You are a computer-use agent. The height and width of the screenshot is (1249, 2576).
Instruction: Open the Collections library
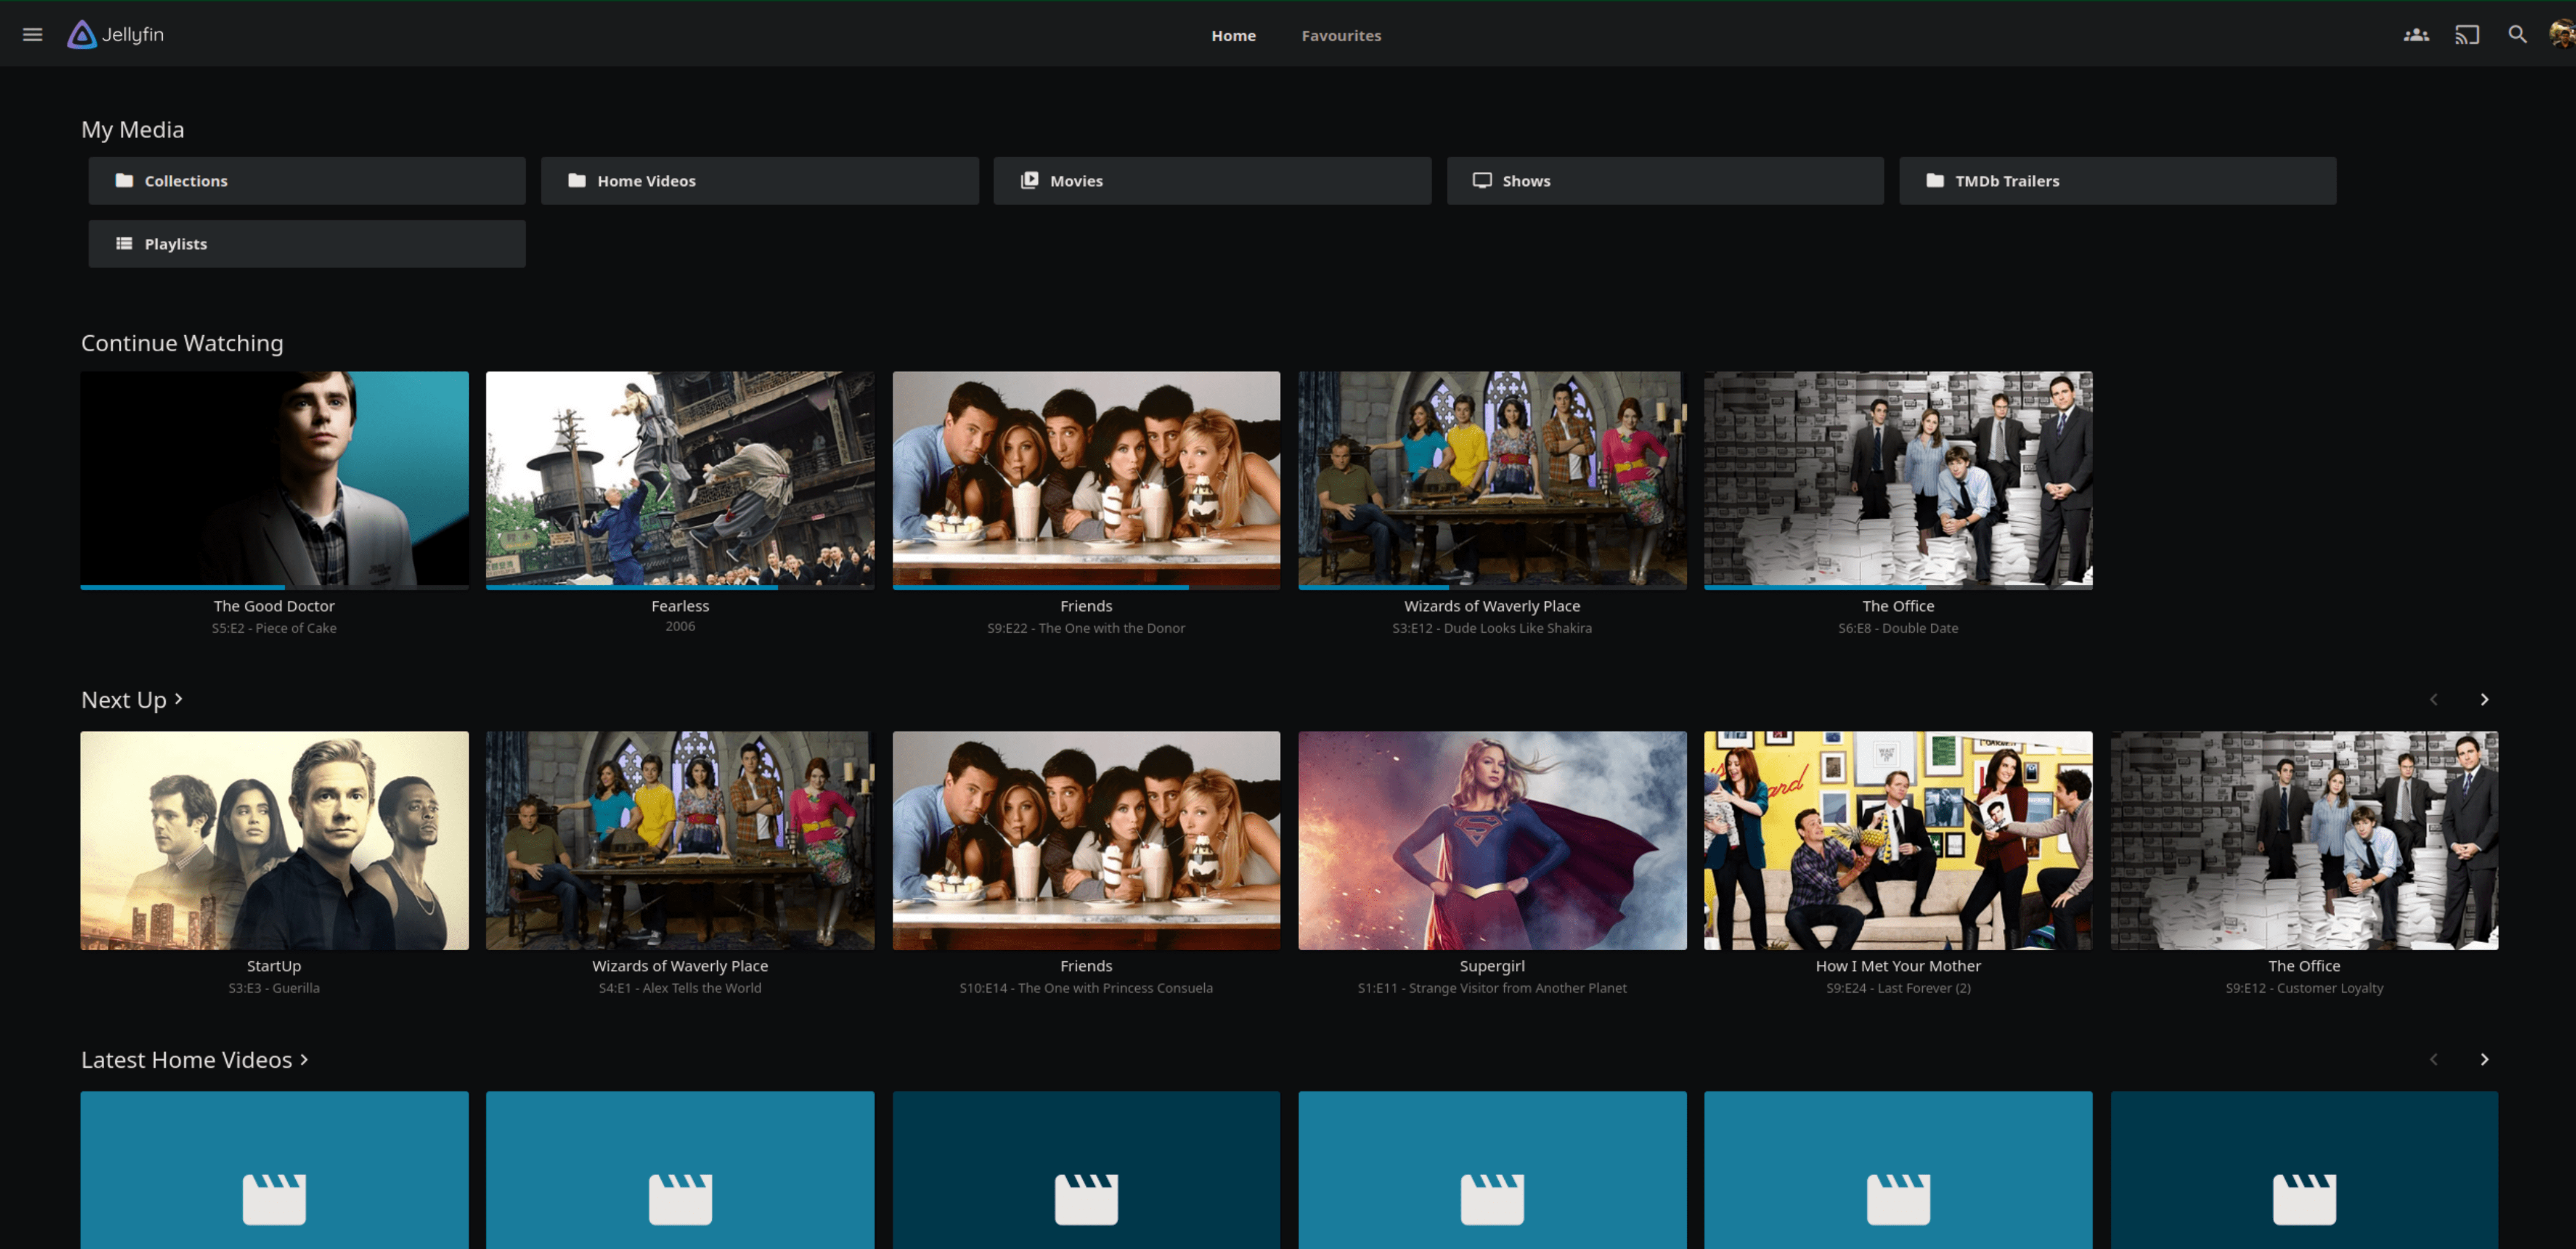(x=307, y=181)
